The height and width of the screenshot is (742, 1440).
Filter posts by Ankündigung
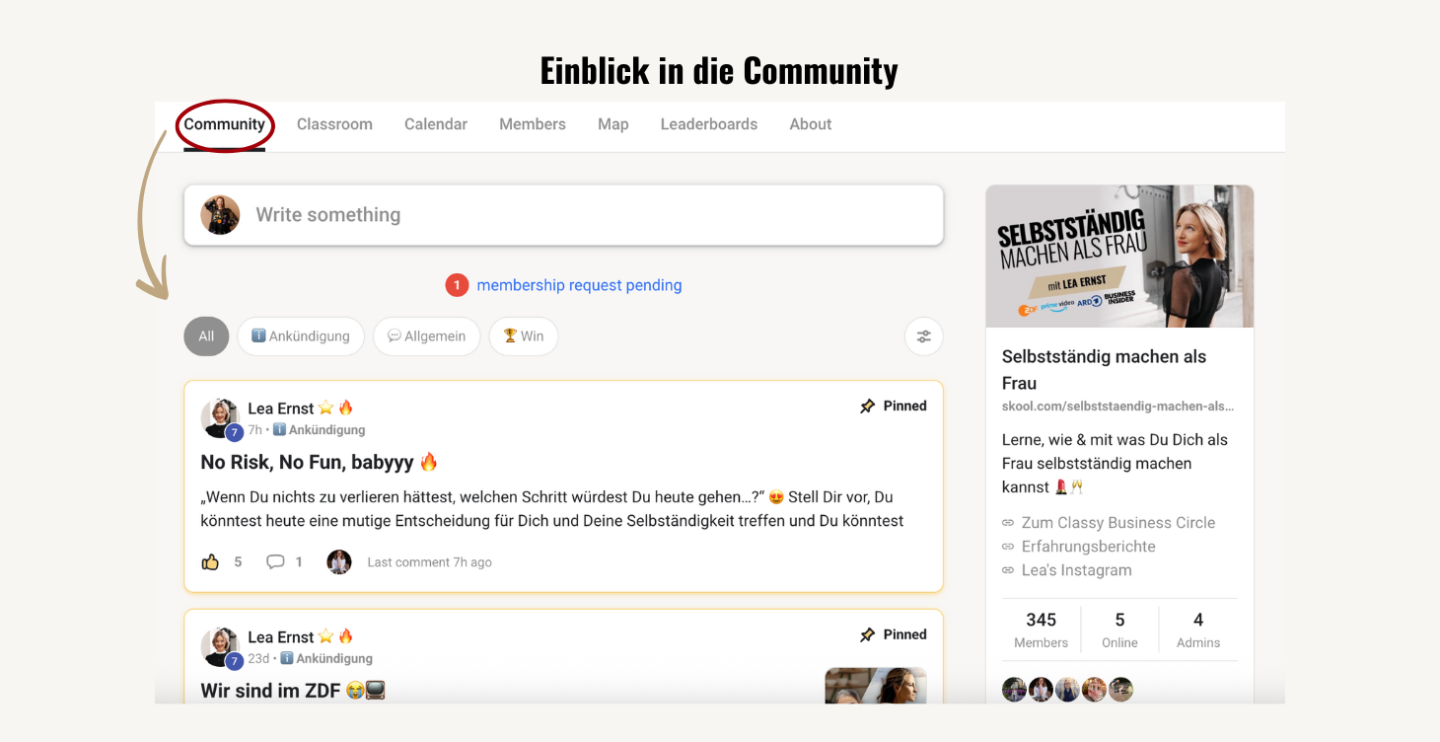tap(300, 336)
